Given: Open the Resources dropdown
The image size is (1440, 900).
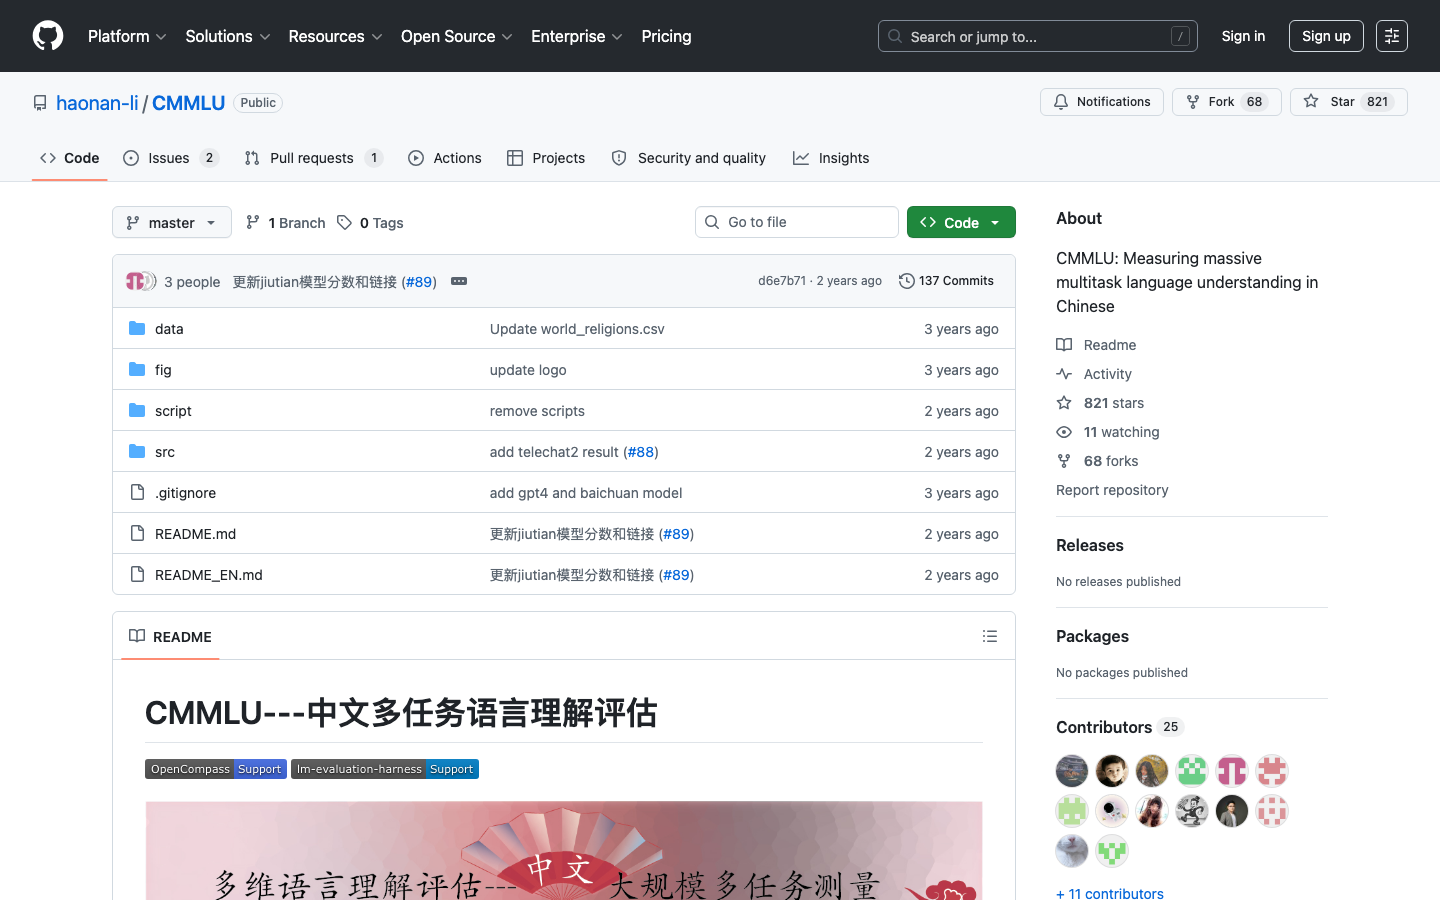Looking at the screenshot, I should pyautogui.click(x=335, y=36).
